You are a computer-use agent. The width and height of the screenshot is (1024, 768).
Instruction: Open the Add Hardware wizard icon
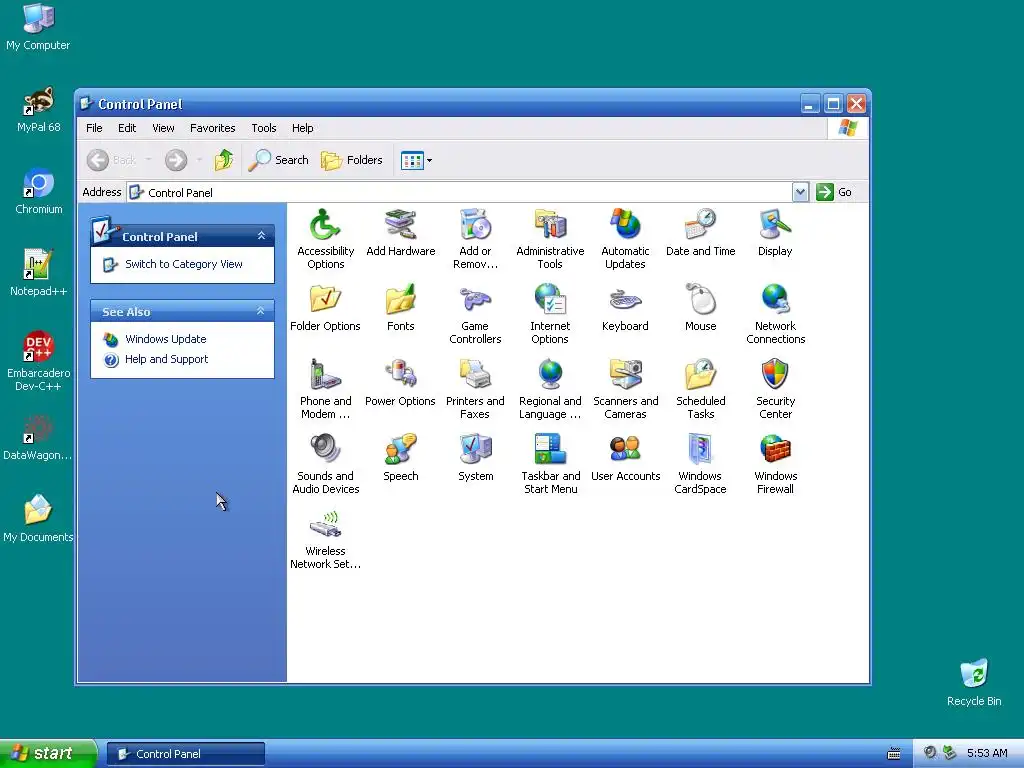point(400,232)
